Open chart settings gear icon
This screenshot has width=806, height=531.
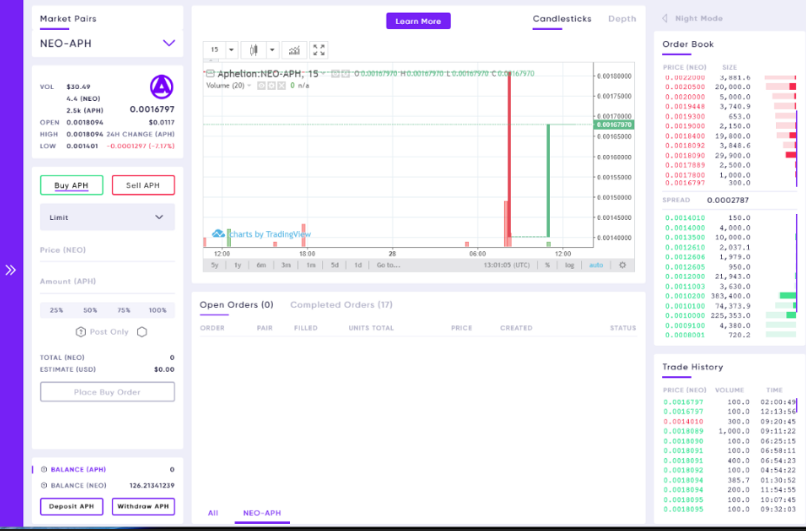pos(622,265)
